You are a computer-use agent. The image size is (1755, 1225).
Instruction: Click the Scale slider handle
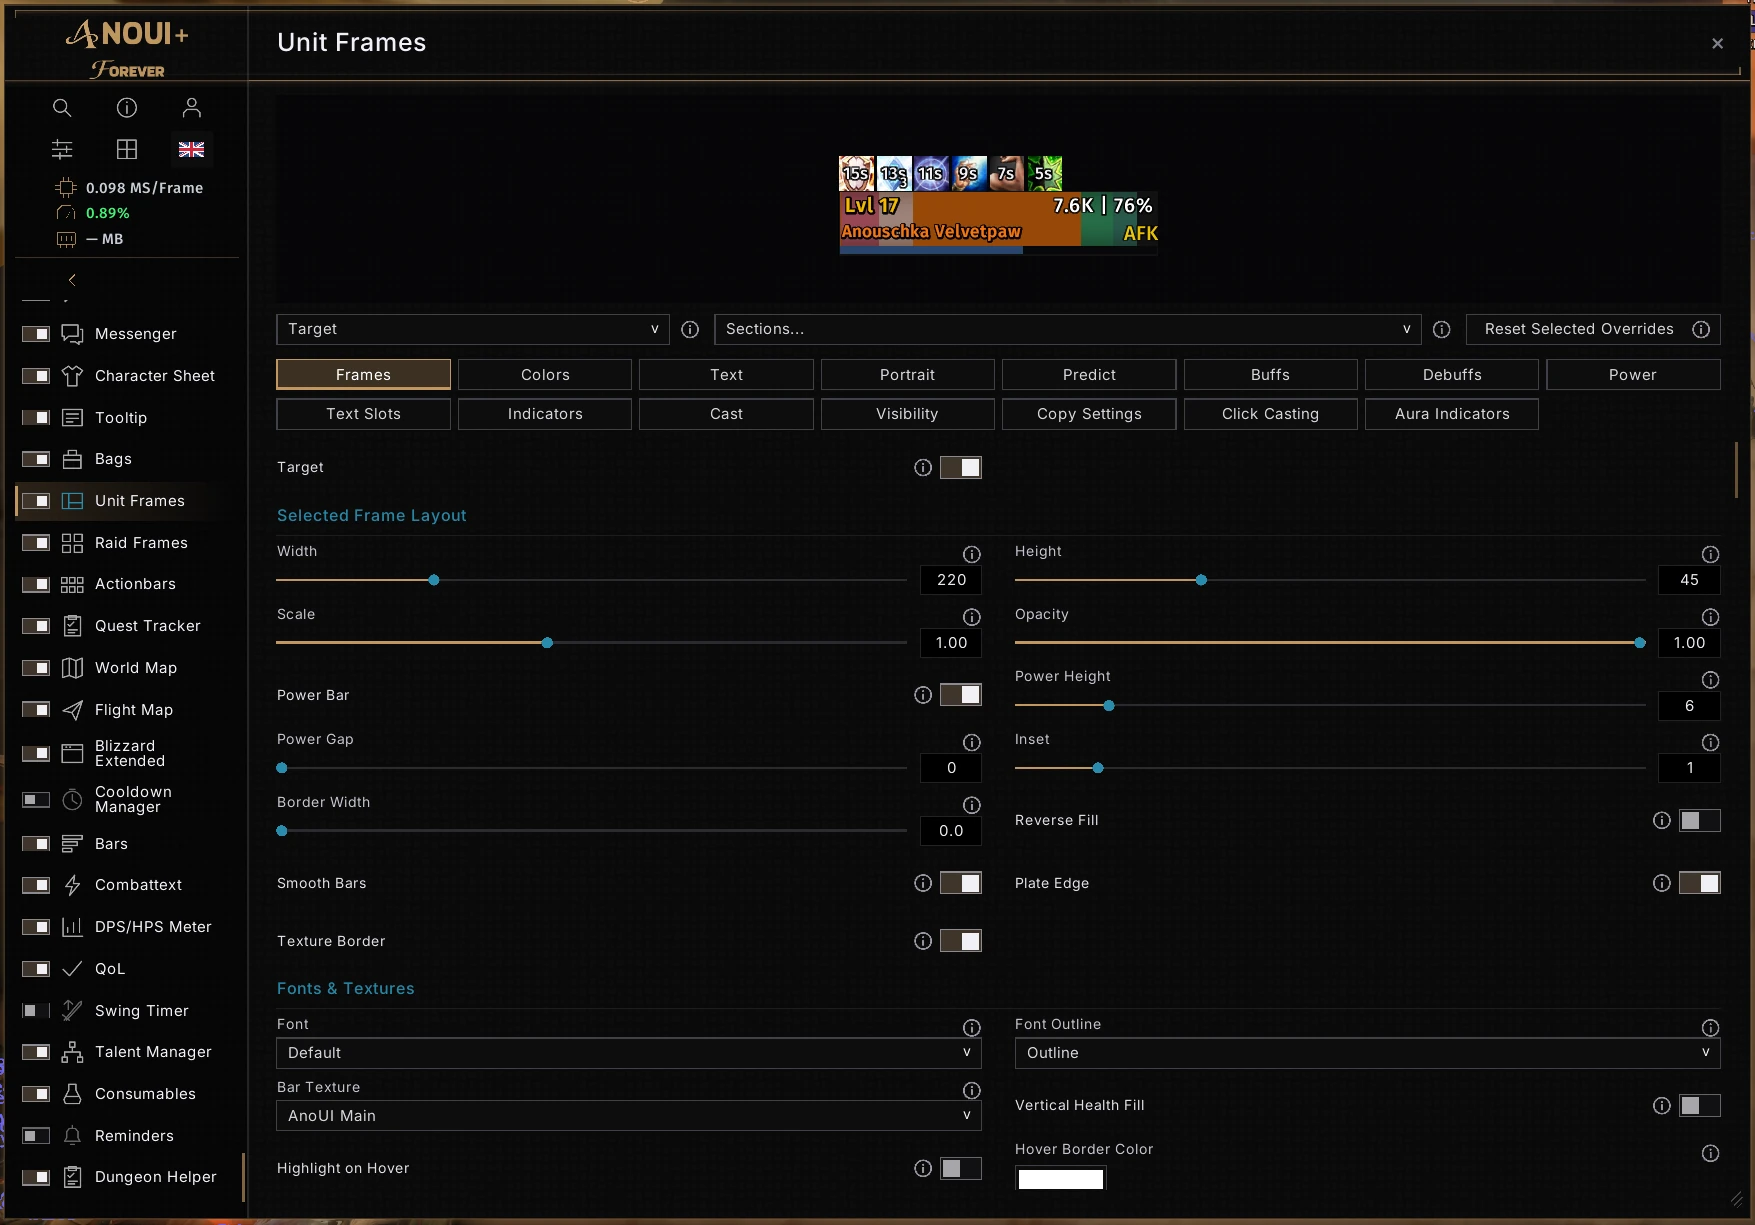pos(547,643)
